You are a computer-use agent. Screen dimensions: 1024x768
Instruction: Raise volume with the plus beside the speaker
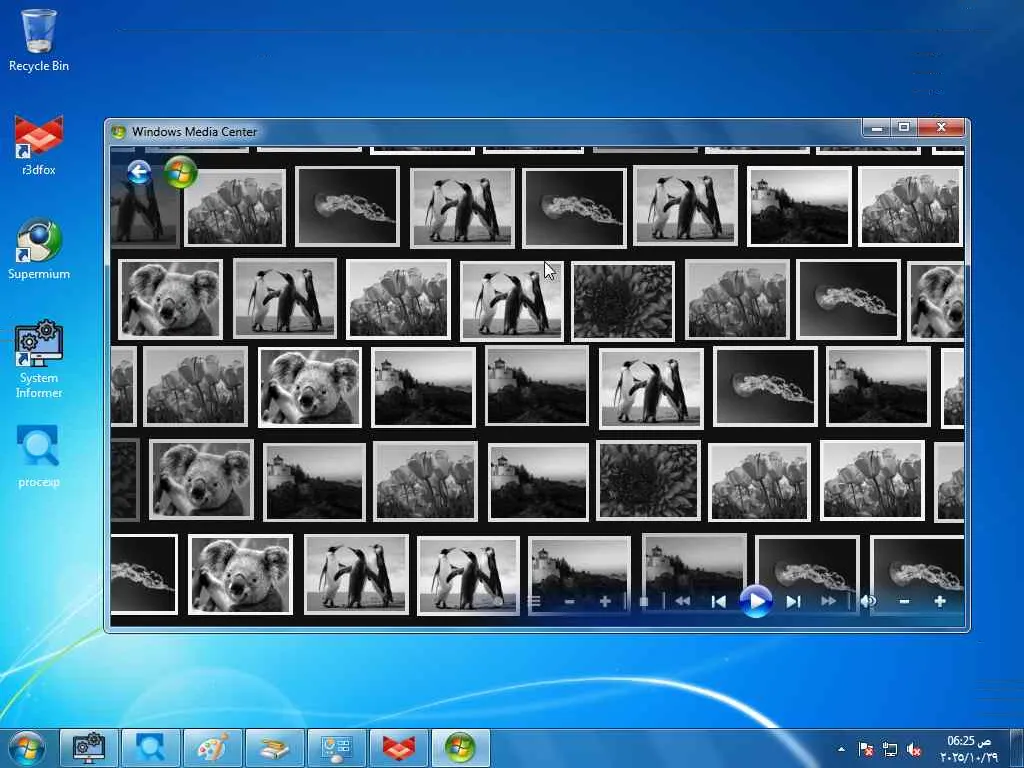(940, 601)
